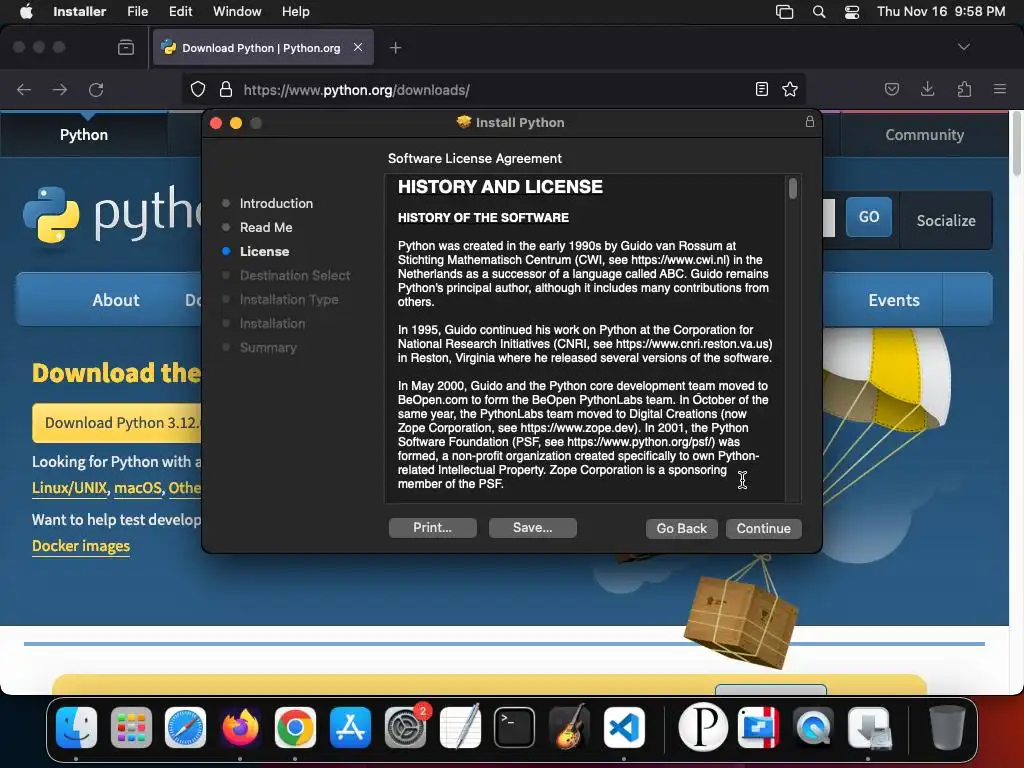
Task: Click the Firefox page scrollbar
Action: 1017,144
